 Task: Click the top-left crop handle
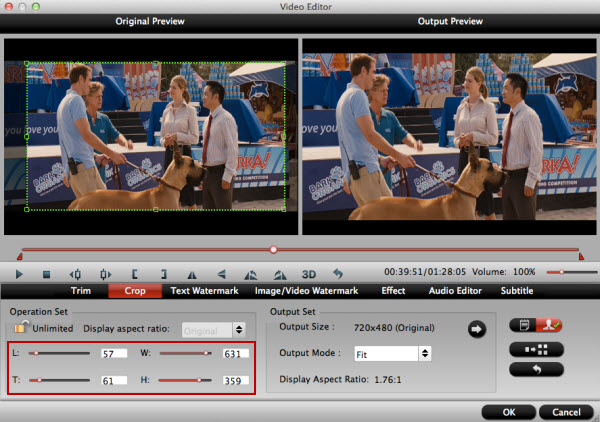coord(26,64)
